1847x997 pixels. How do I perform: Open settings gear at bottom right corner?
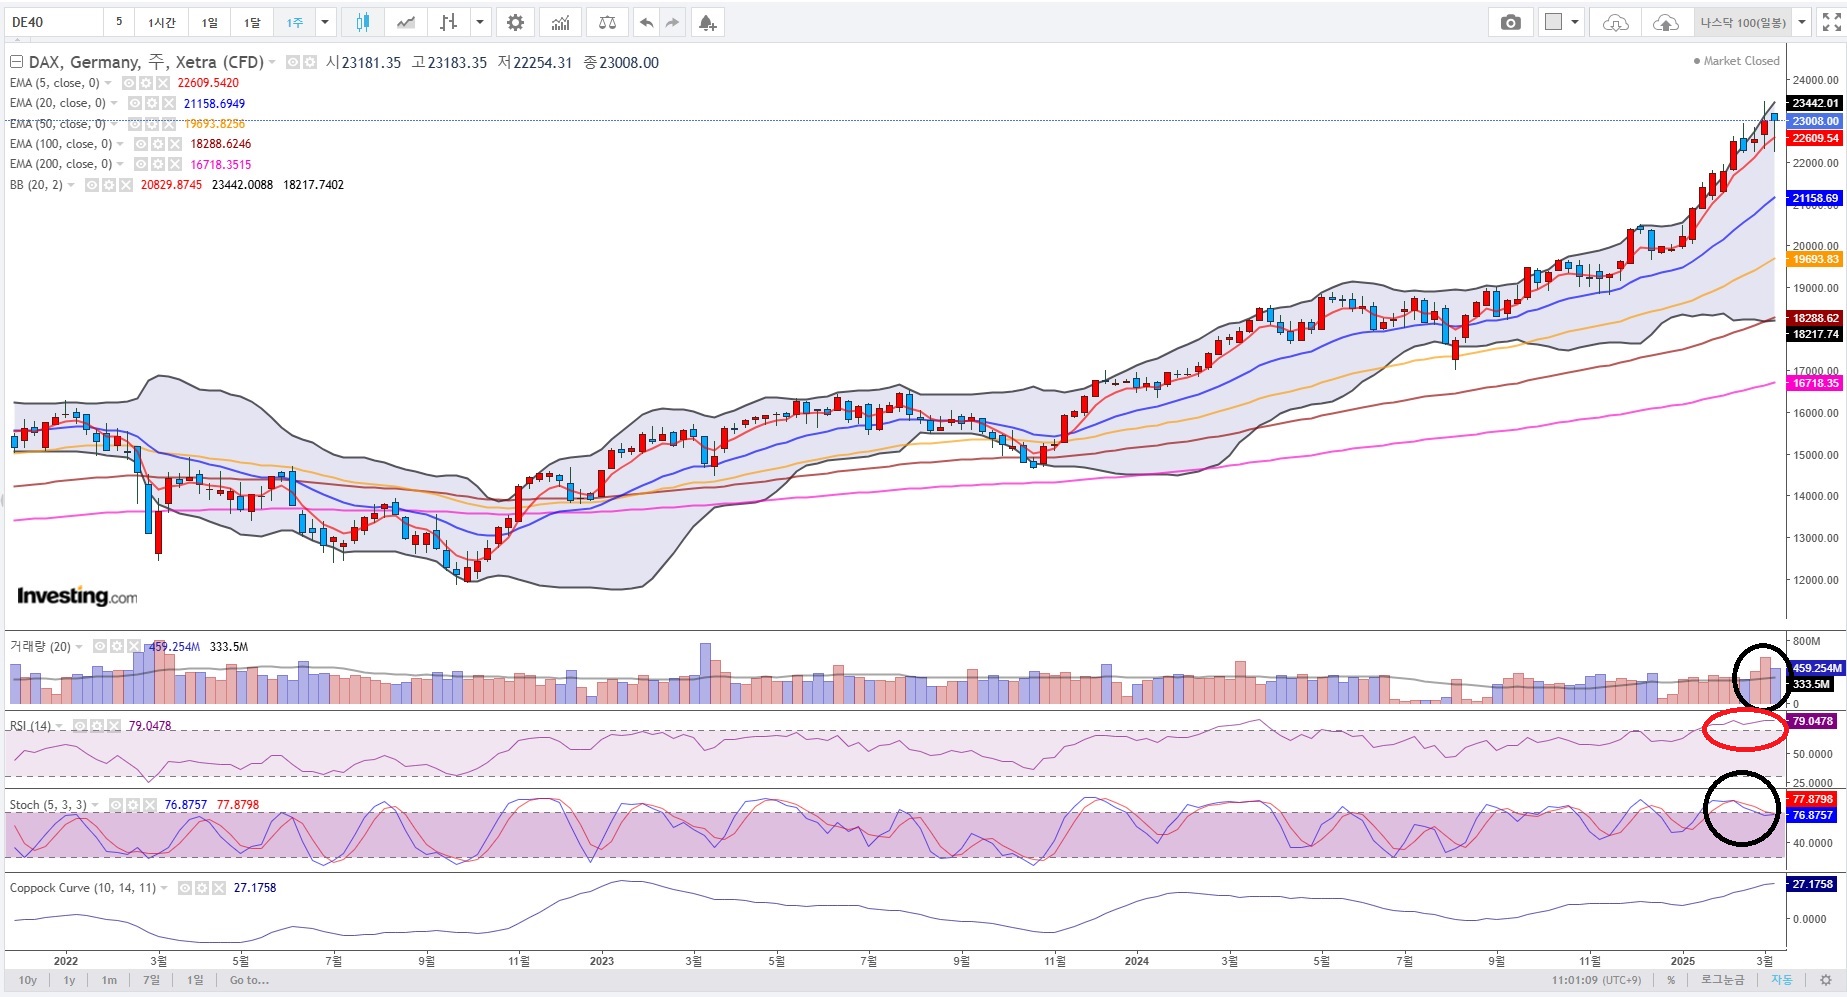(1826, 980)
